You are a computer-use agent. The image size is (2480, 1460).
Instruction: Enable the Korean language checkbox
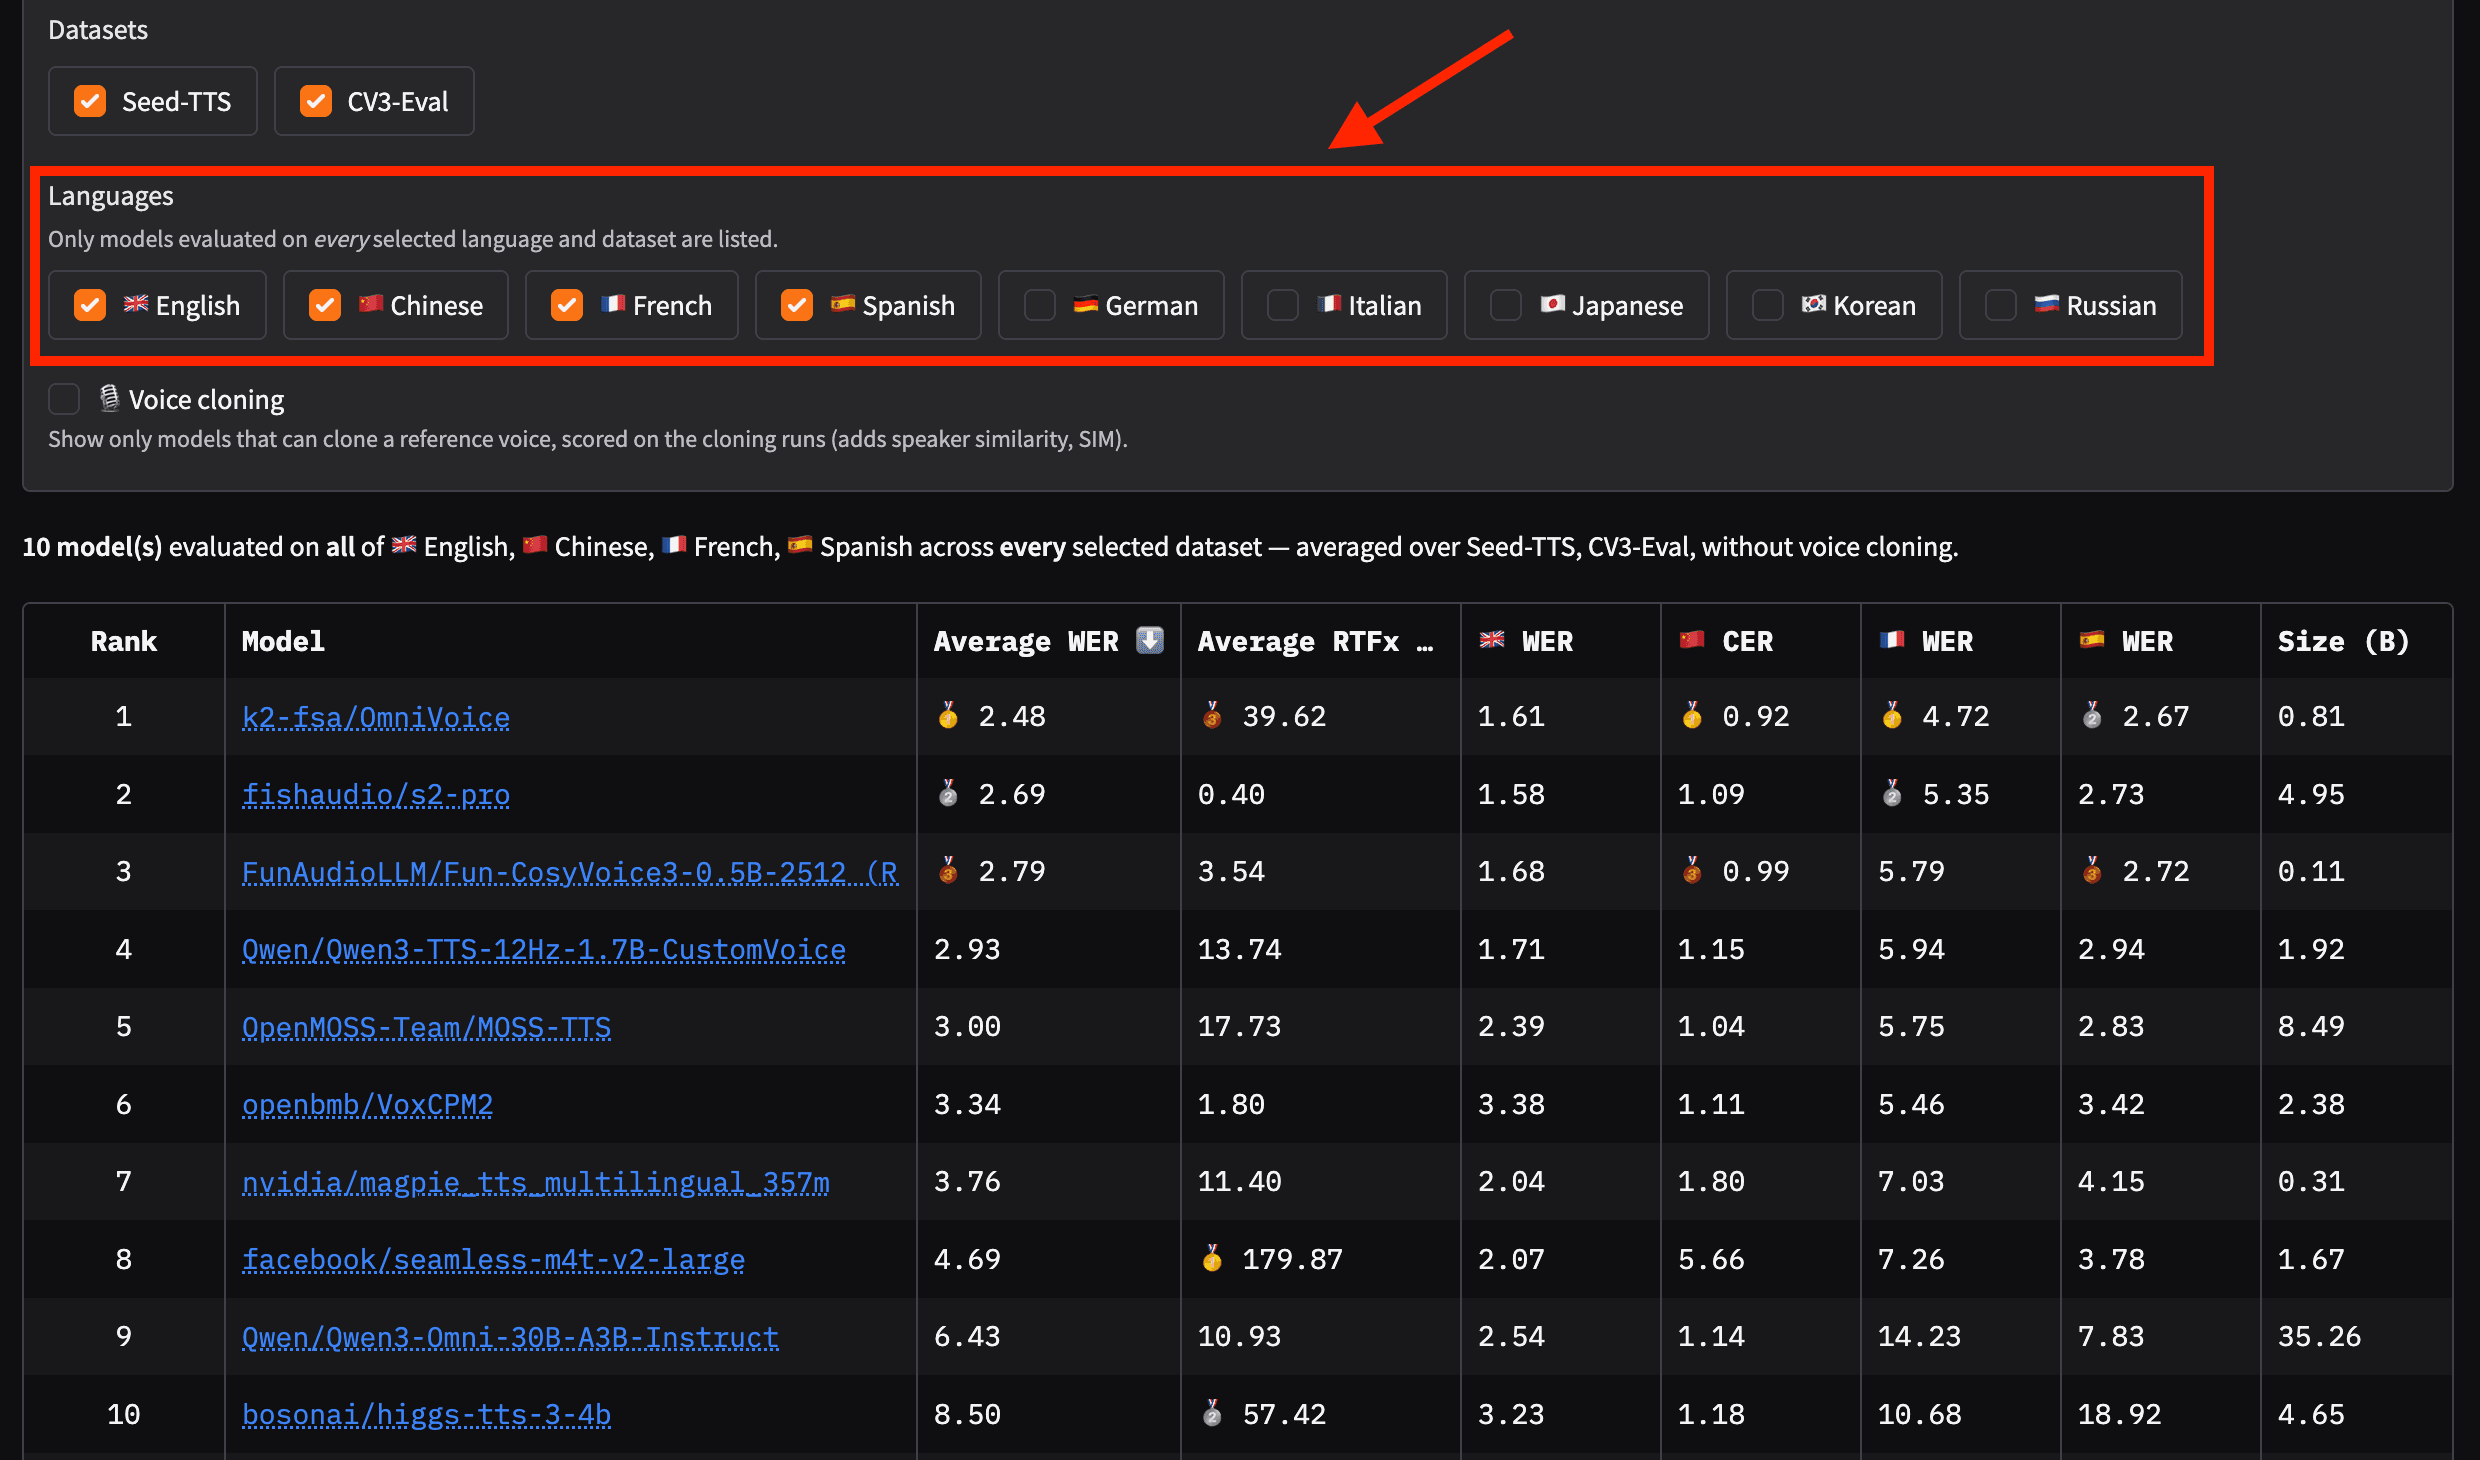(1768, 305)
